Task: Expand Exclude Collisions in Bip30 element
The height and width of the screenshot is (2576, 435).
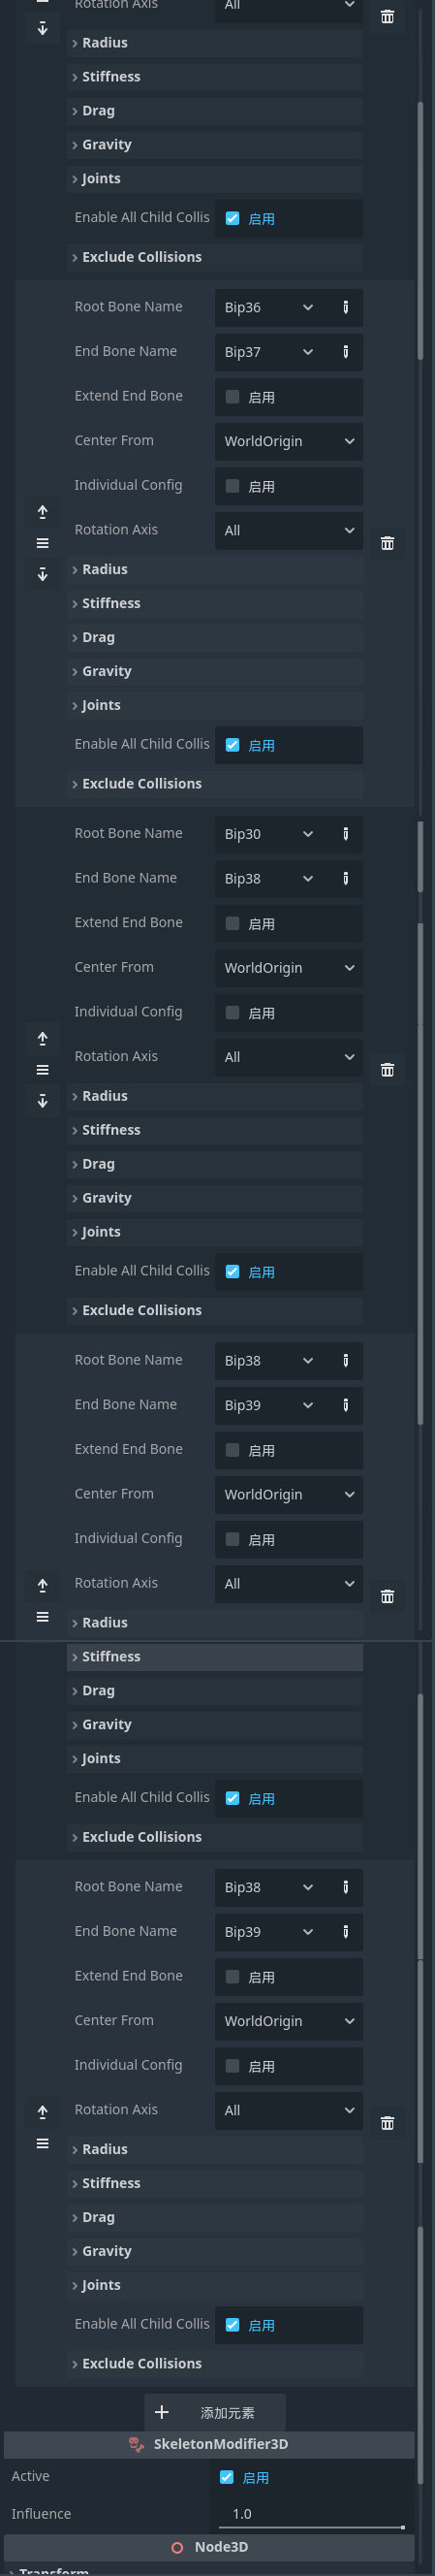Action: coord(215,1310)
